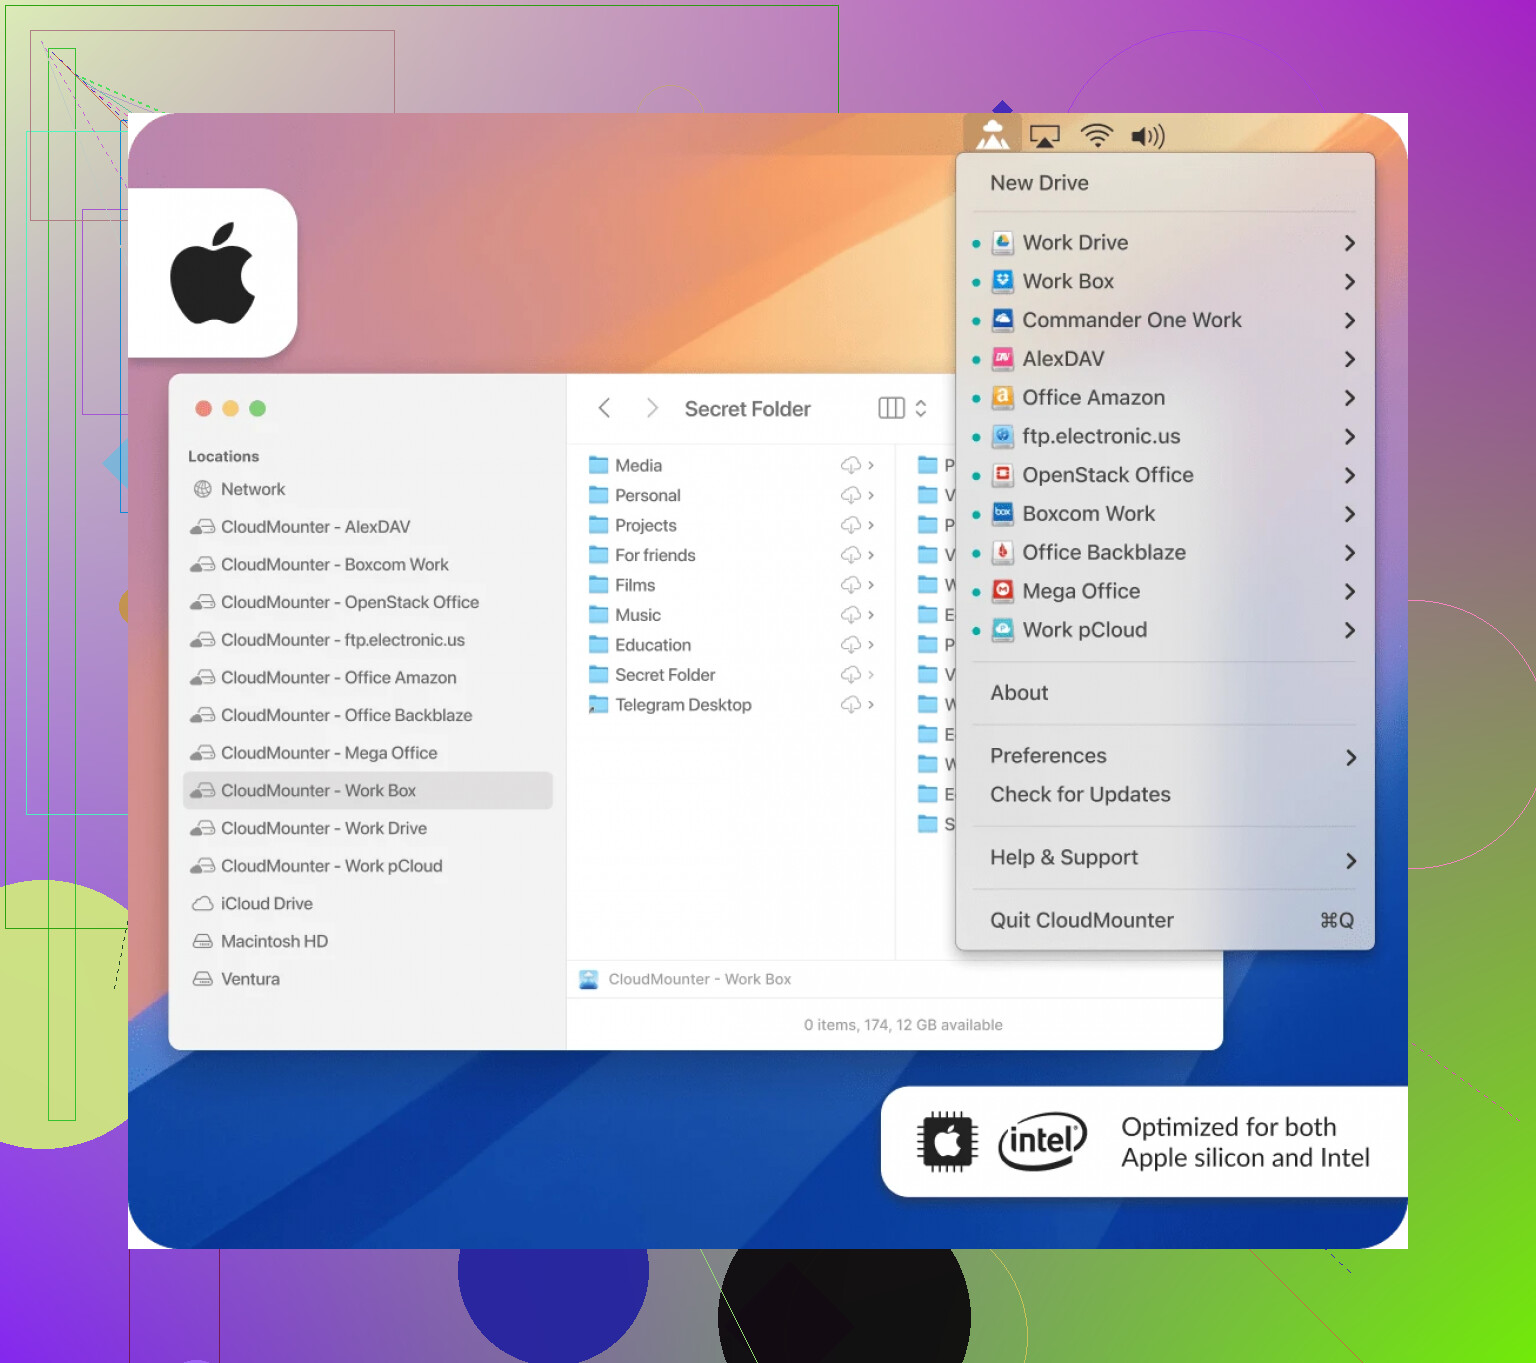Click the Amazon icon beside Office Amazon
Image resolution: width=1536 pixels, height=1363 pixels.
coord(1003,397)
